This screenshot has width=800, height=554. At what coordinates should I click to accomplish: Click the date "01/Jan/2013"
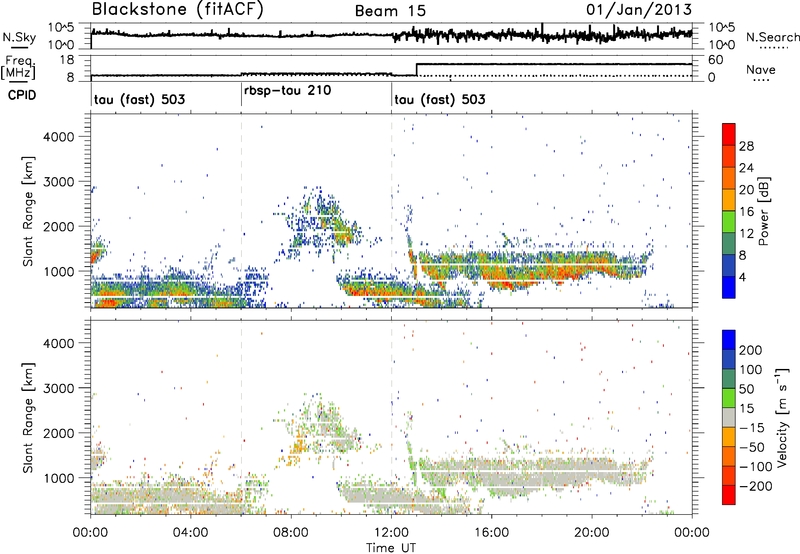639,10
